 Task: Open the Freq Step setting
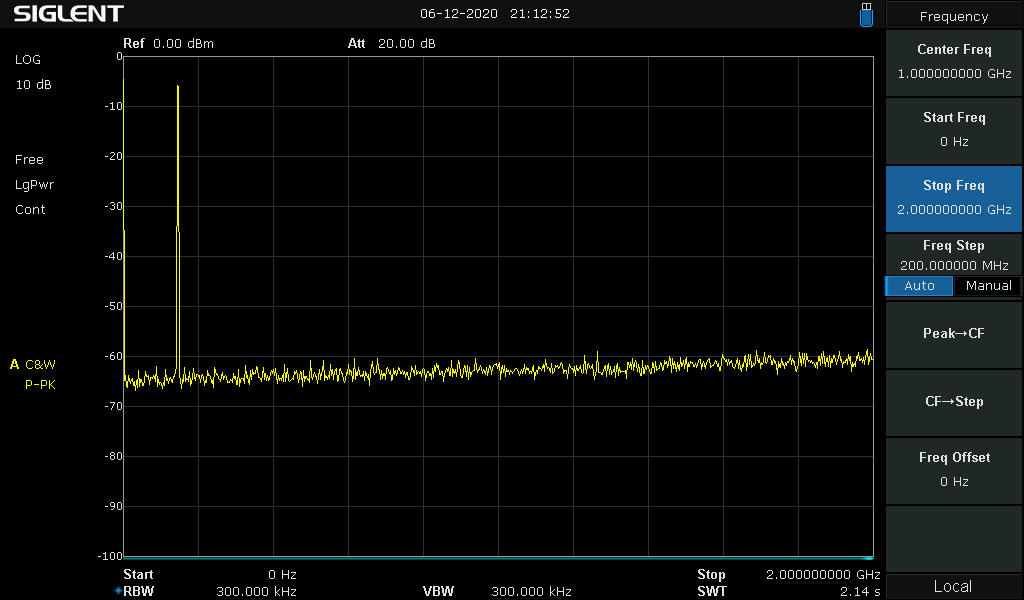pos(953,255)
